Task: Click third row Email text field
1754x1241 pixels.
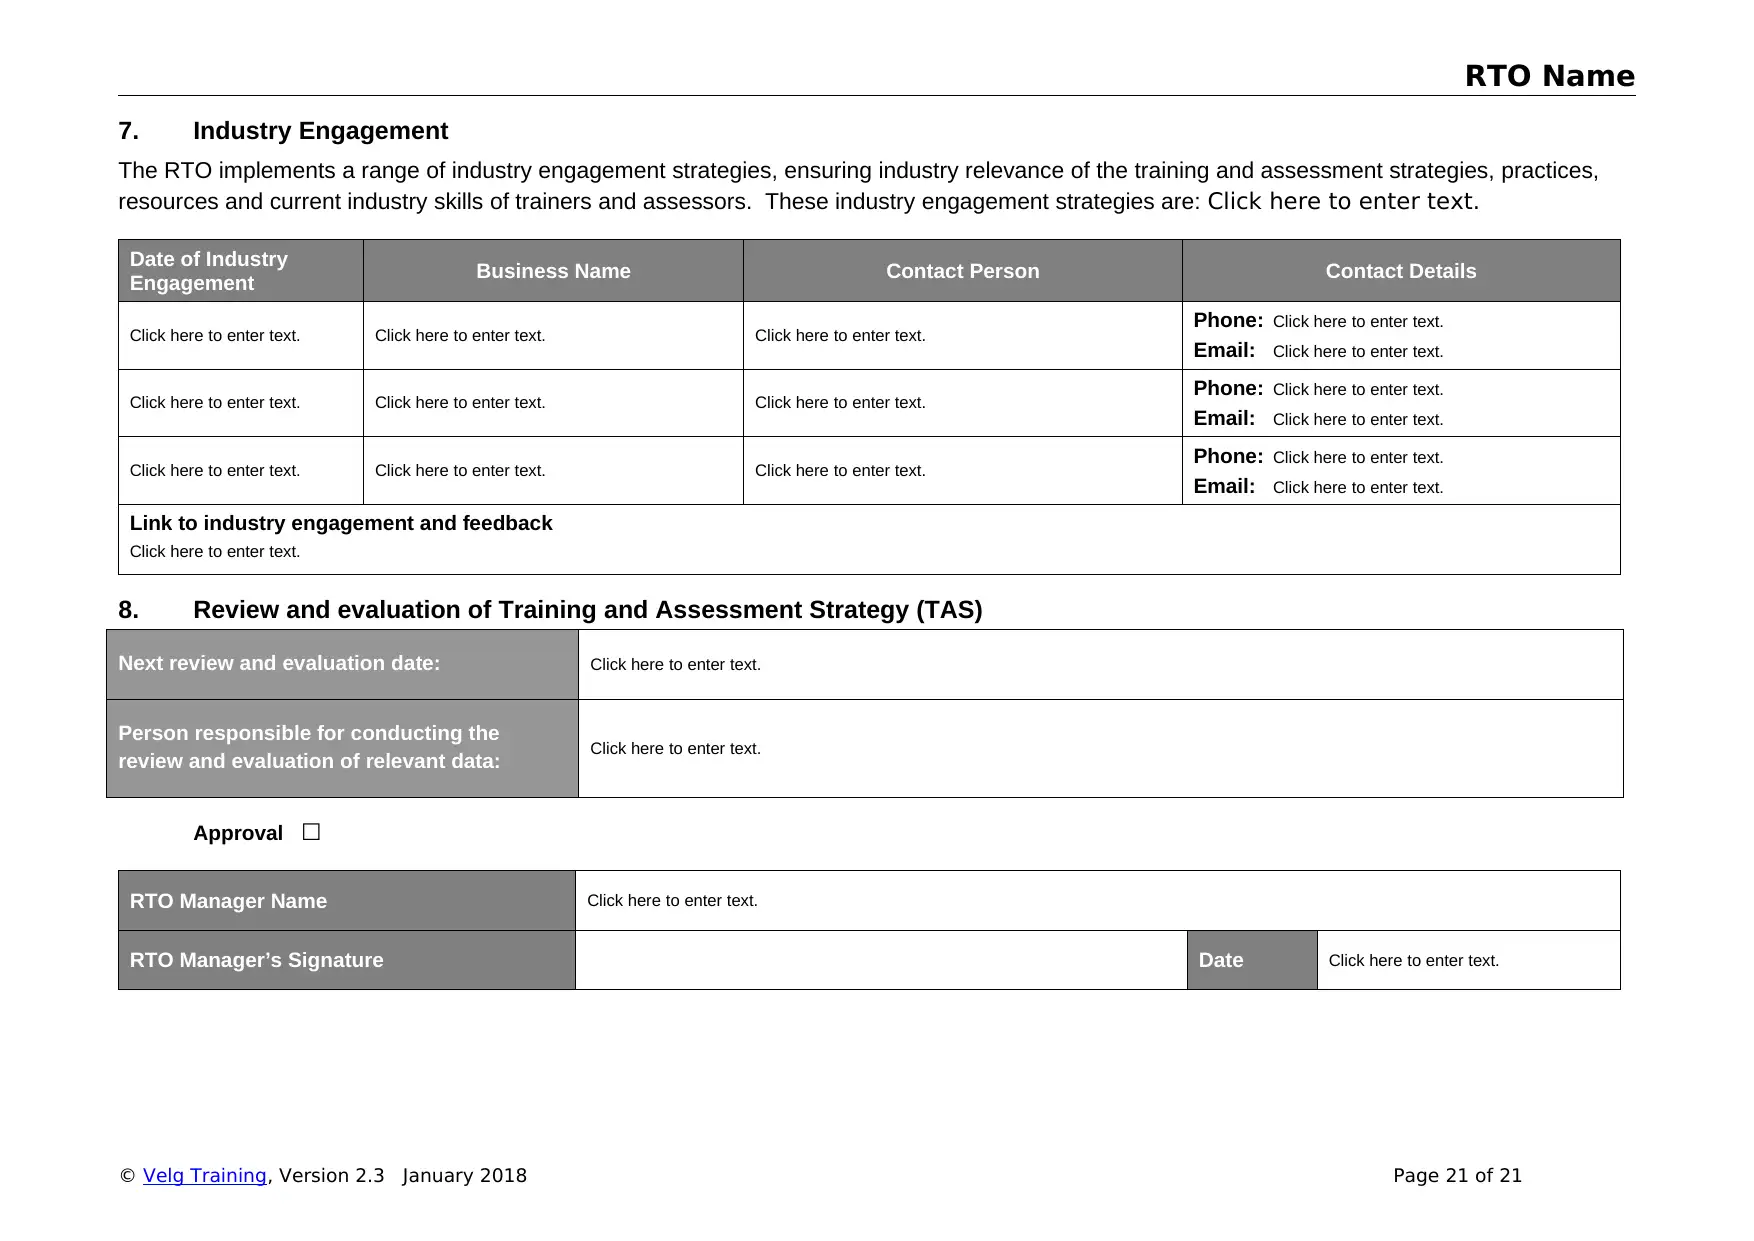Action: [x=1358, y=488]
